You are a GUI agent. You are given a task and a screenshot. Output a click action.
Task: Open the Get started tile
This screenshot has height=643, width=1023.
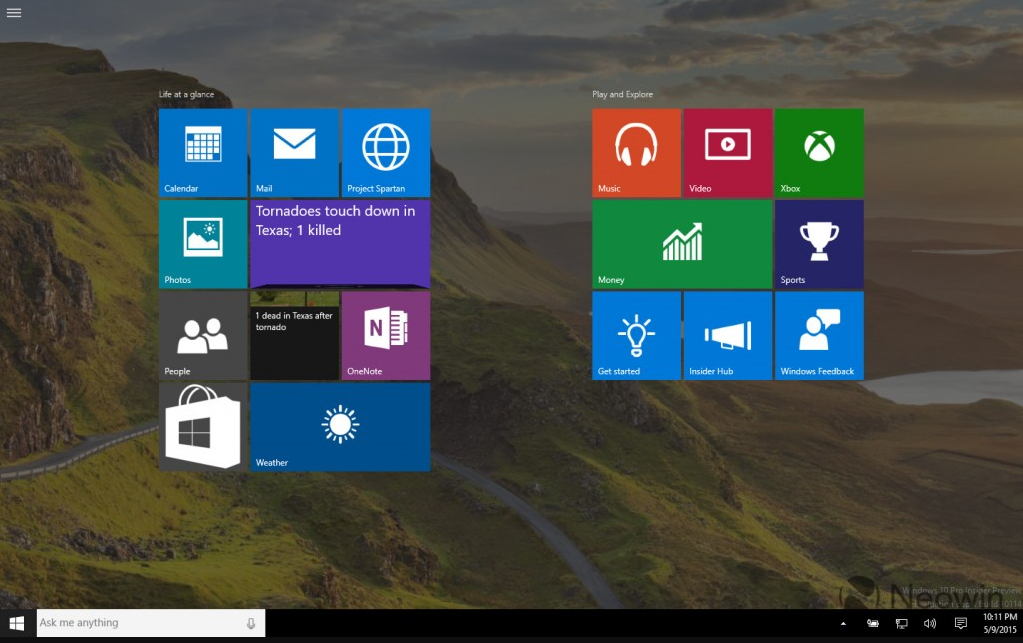coord(636,335)
